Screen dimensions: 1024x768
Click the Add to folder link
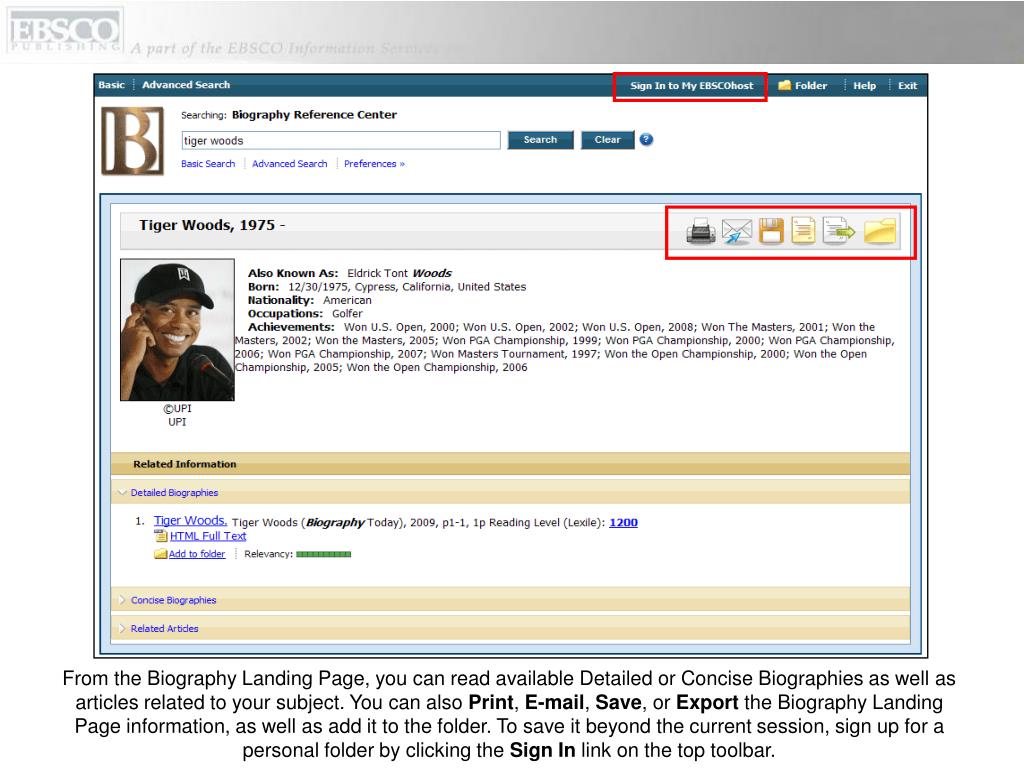pos(197,554)
